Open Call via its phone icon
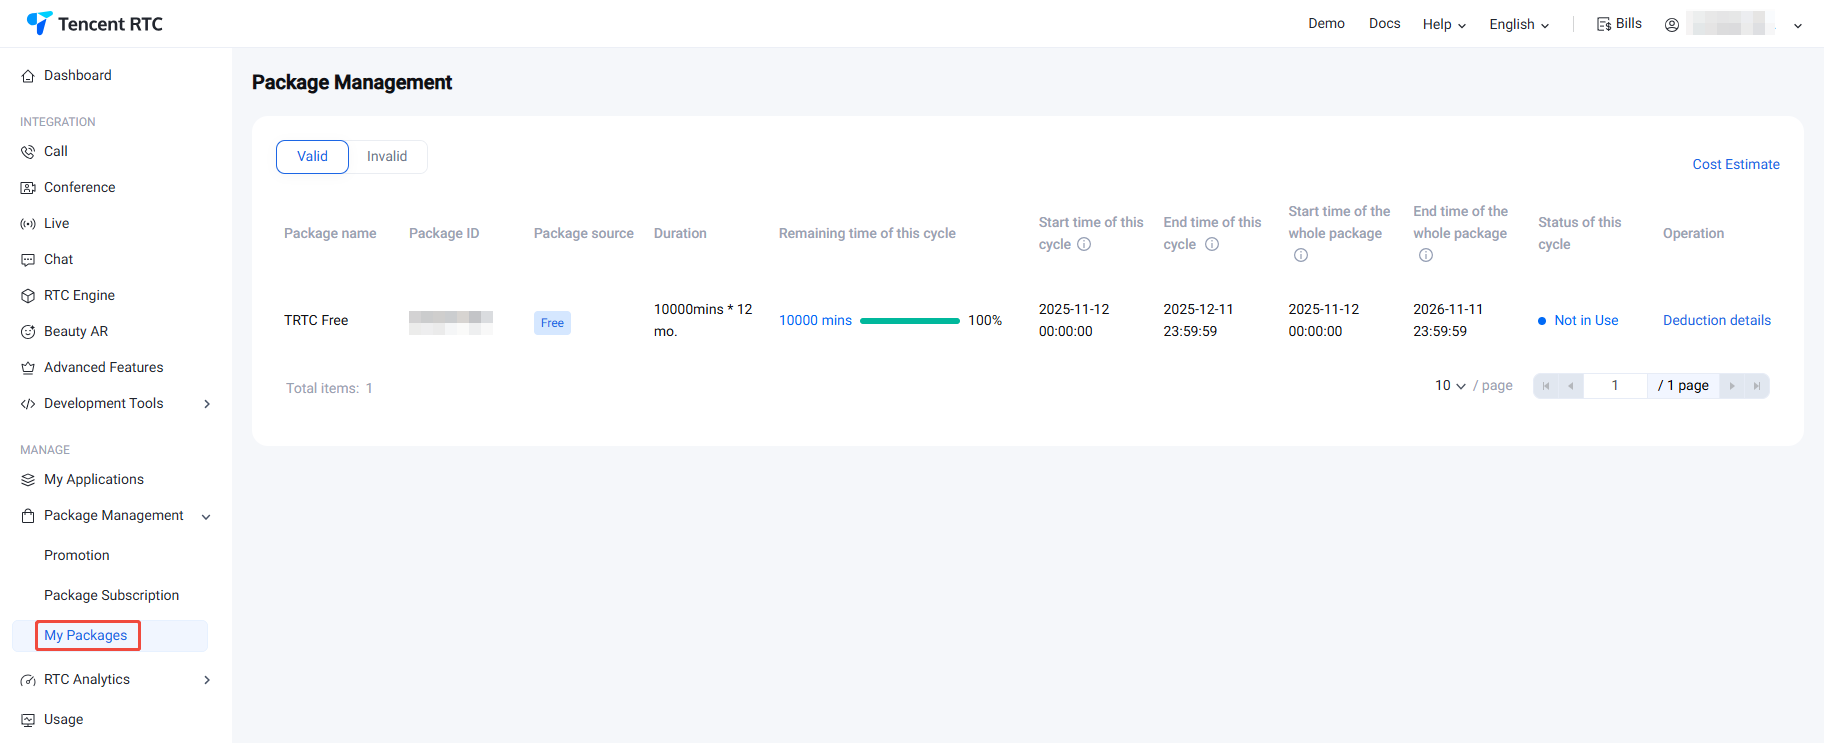This screenshot has width=1824, height=743. point(28,152)
